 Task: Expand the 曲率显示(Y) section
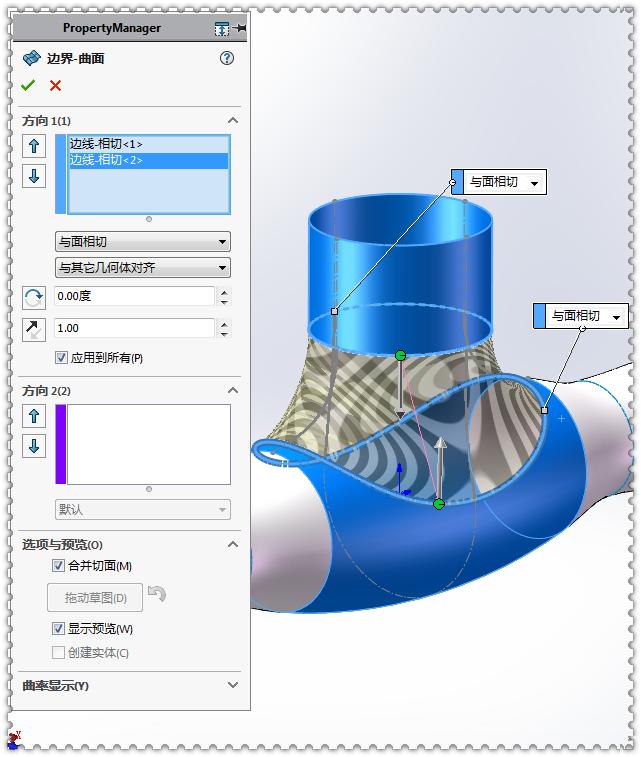point(233,685)
